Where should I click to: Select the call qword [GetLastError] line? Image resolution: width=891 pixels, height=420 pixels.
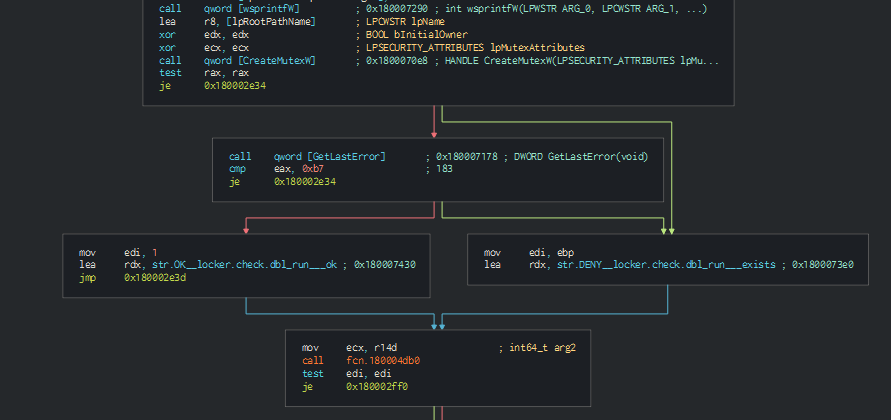click(x=307, y=156)
